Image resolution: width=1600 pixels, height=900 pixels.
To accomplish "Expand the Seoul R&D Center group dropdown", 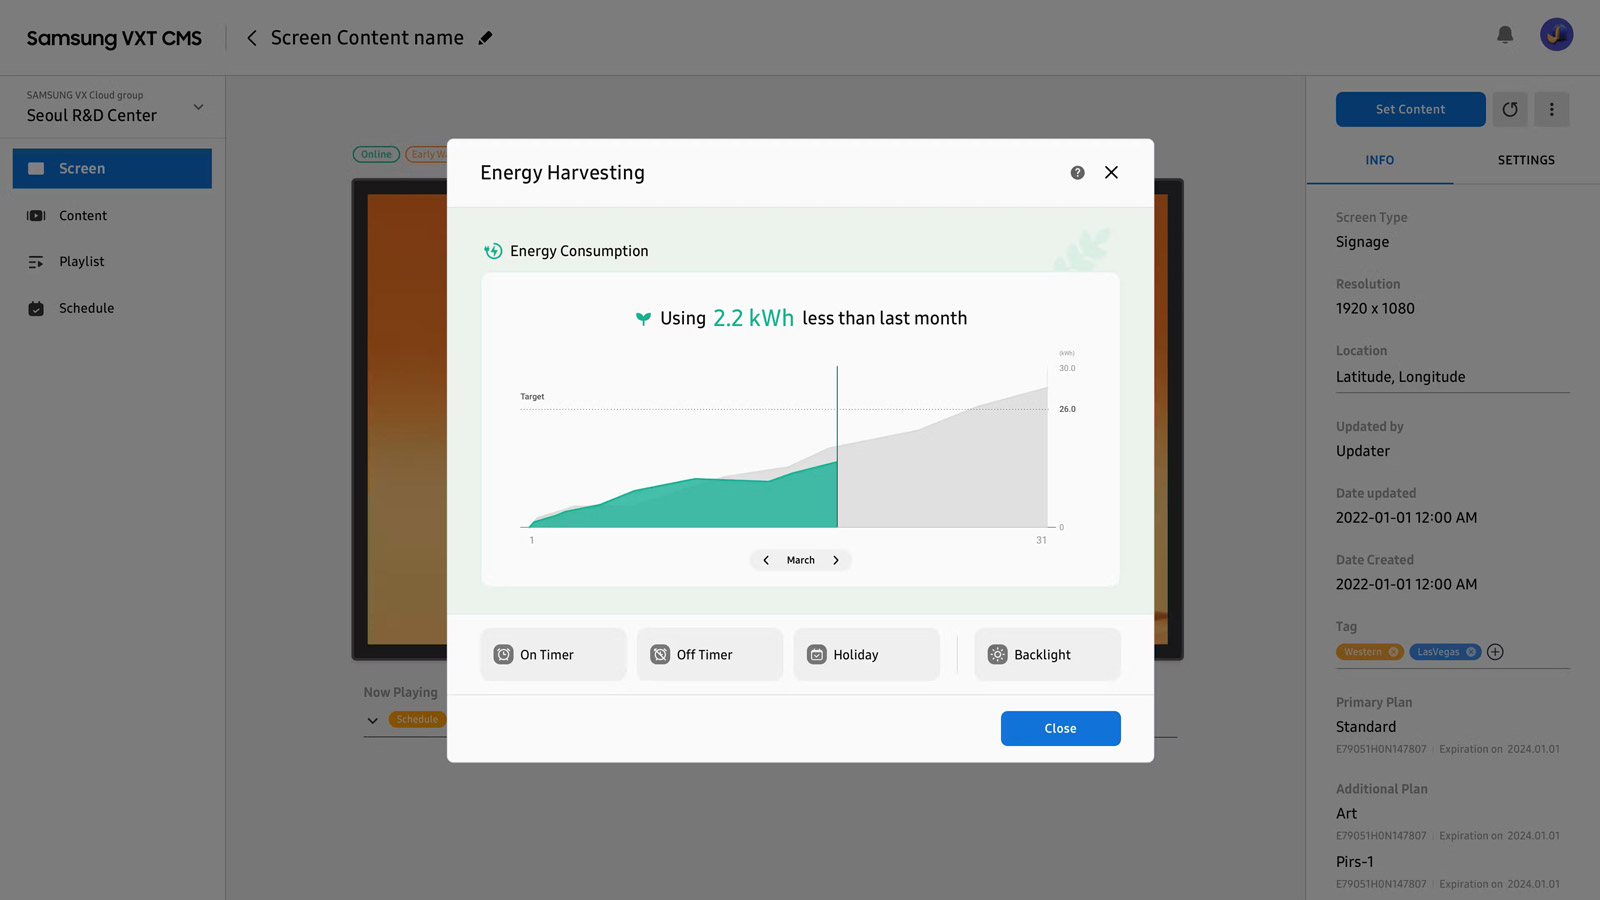I will click(198, 107).
